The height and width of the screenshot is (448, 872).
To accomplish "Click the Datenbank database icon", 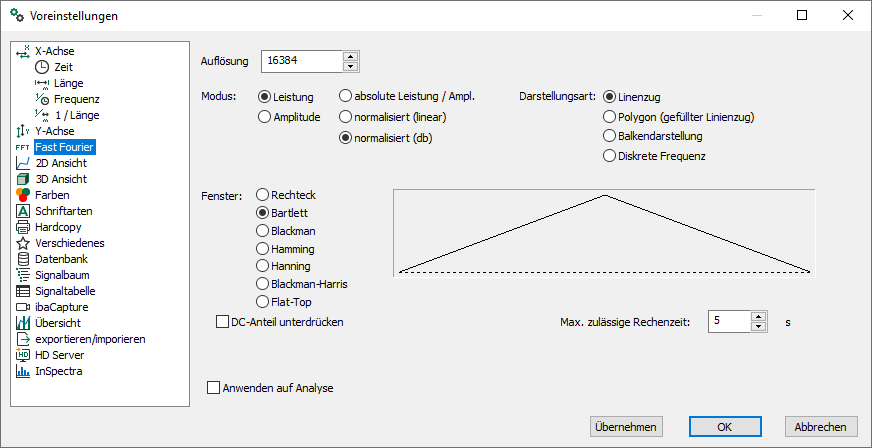I will 23,259.
